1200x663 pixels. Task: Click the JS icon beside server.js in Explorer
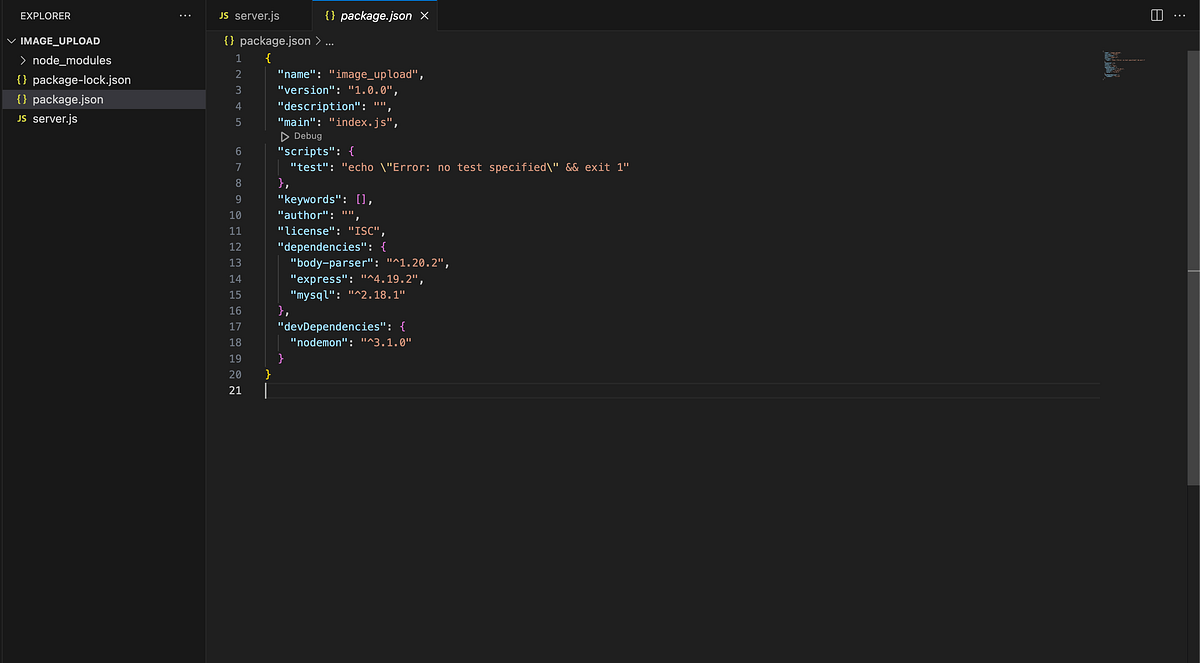[x=22, y=118]
